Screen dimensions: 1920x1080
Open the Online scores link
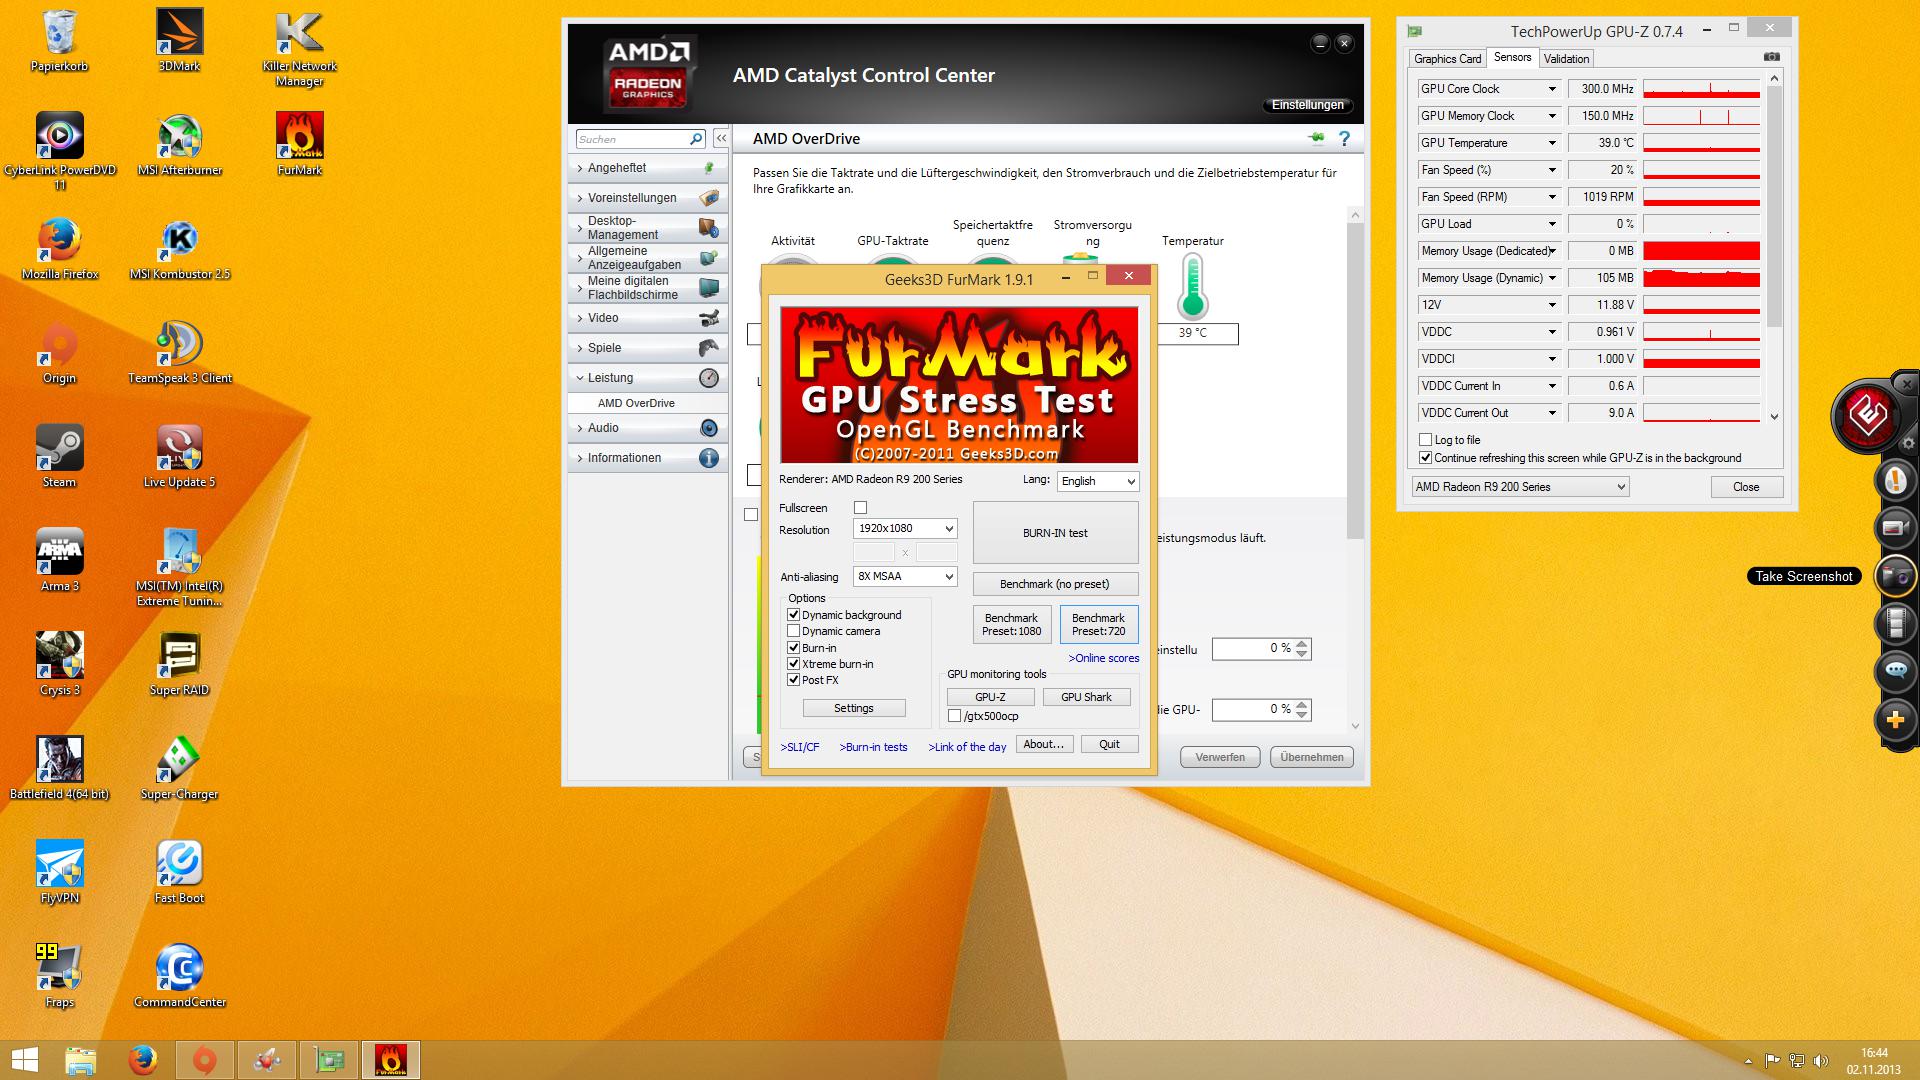pos(1103,658)
